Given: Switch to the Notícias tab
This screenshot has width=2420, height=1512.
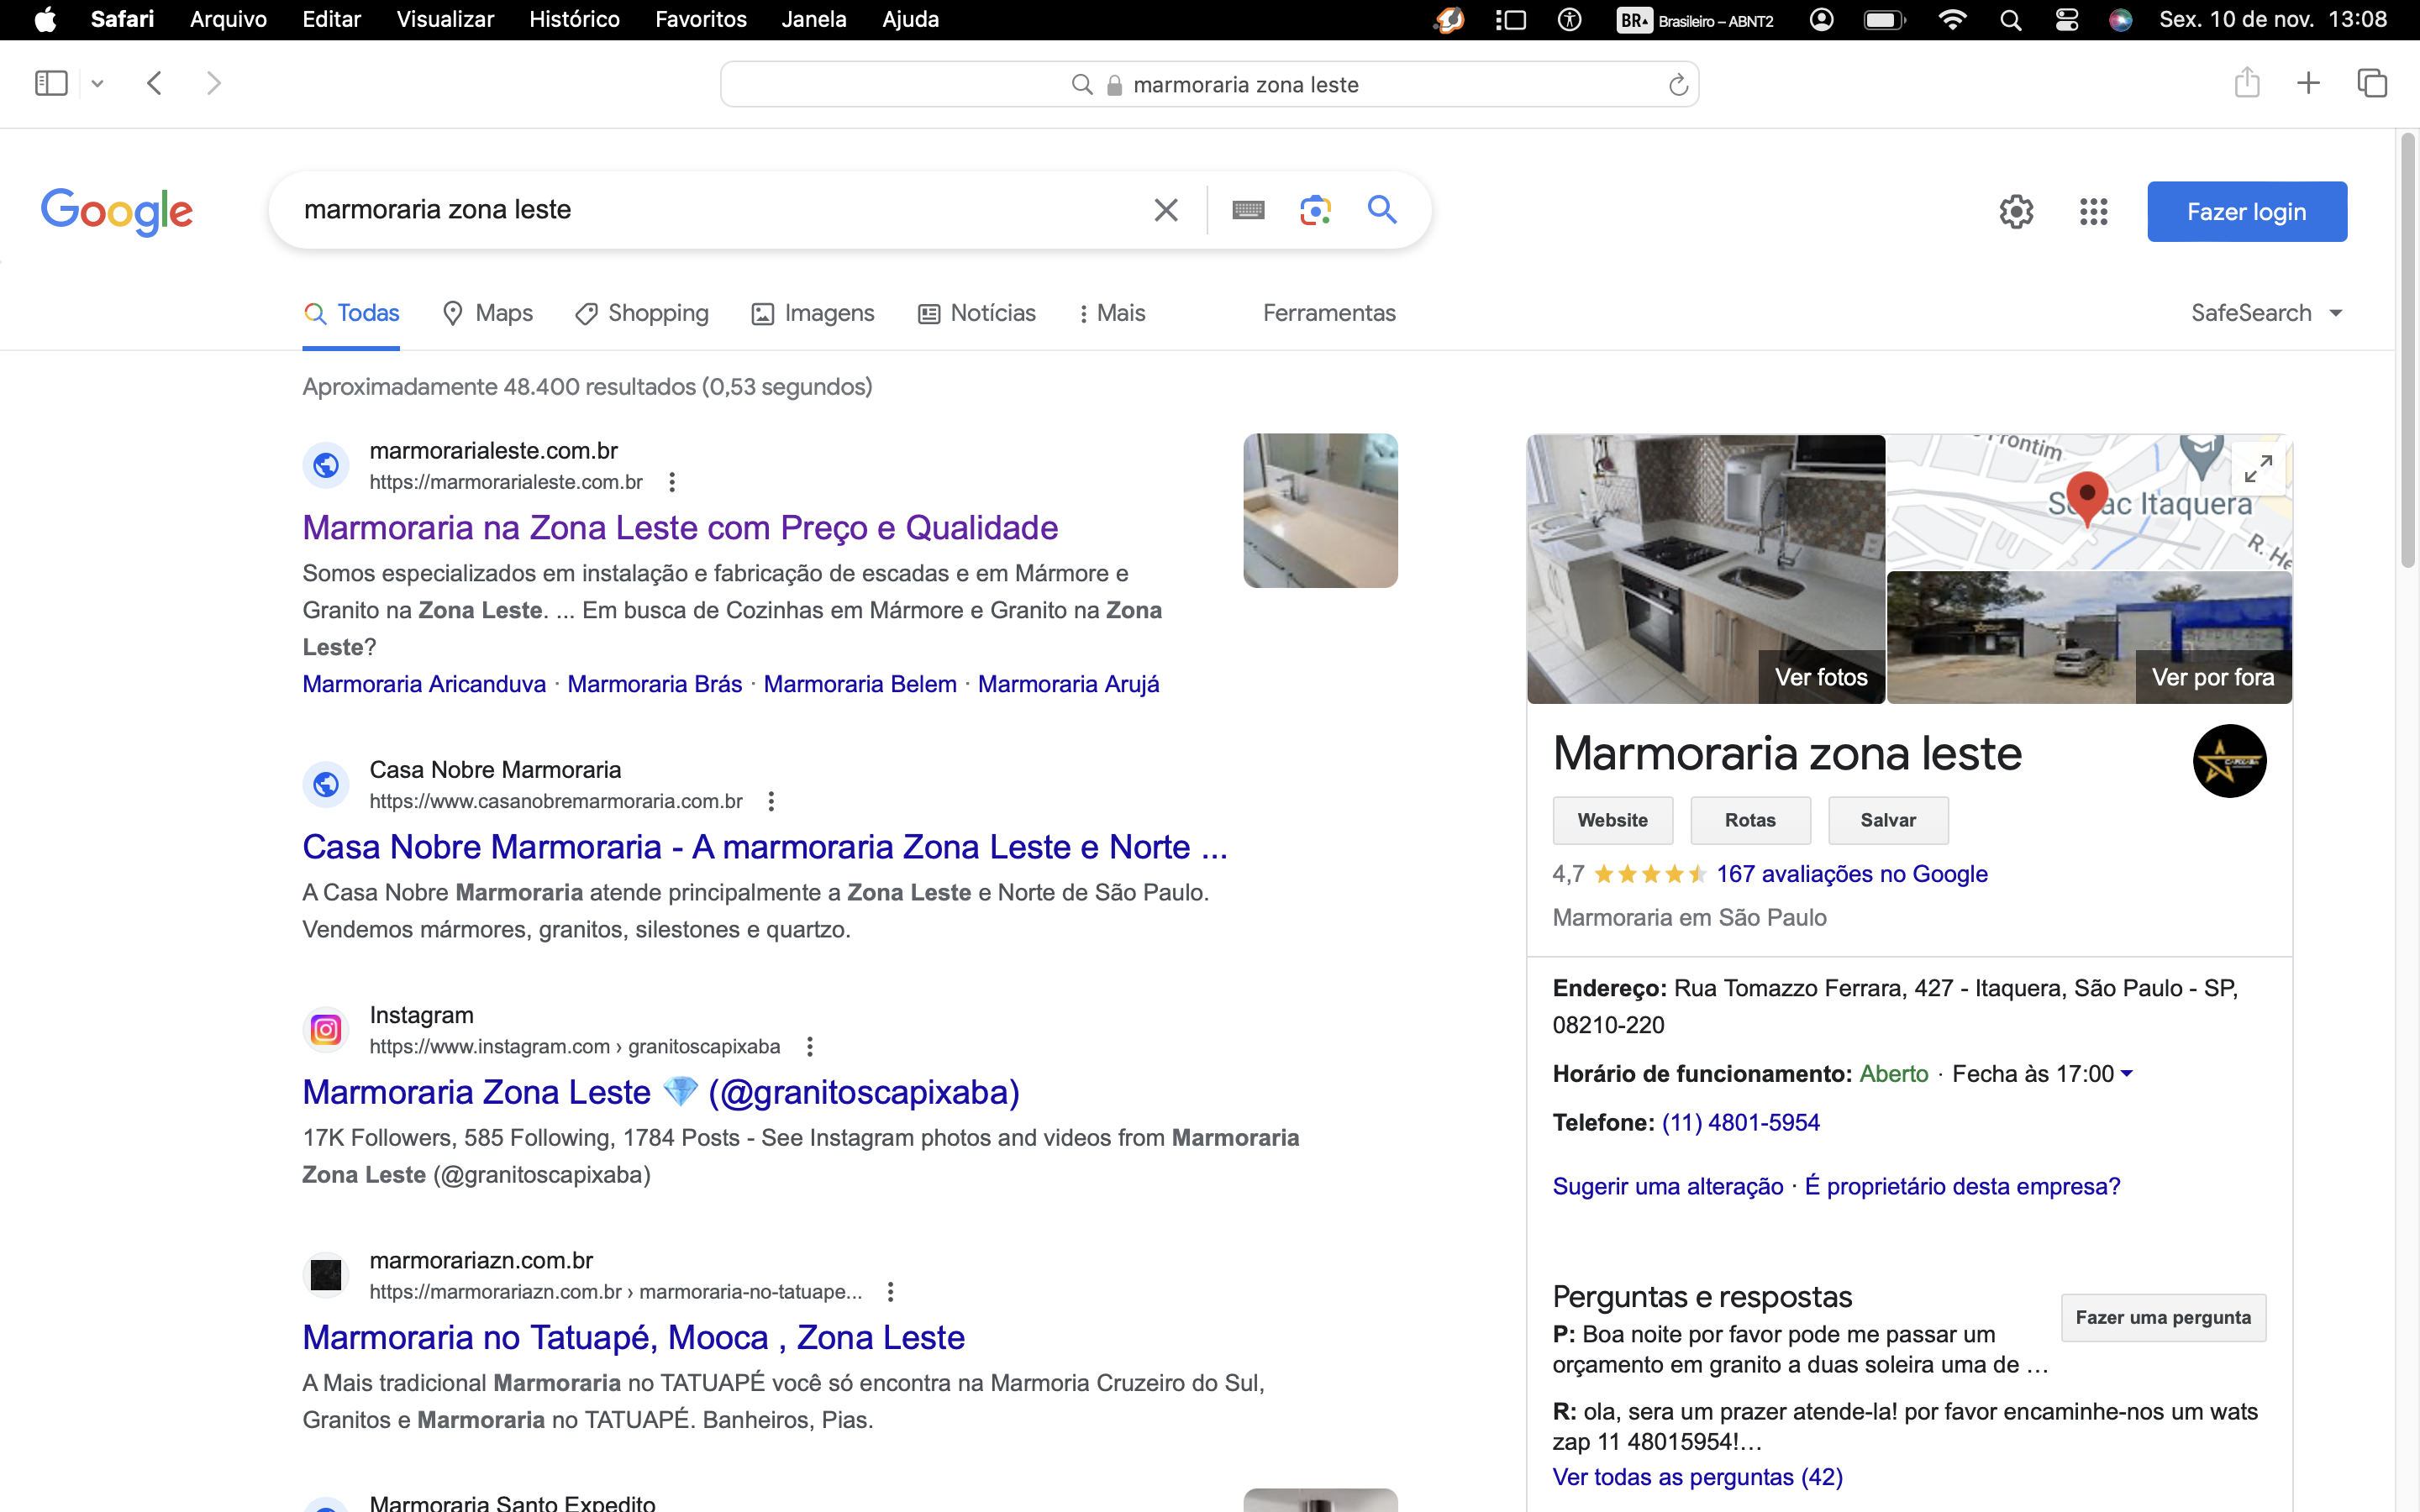Looking at the screenshot, I should pos(977,313).
